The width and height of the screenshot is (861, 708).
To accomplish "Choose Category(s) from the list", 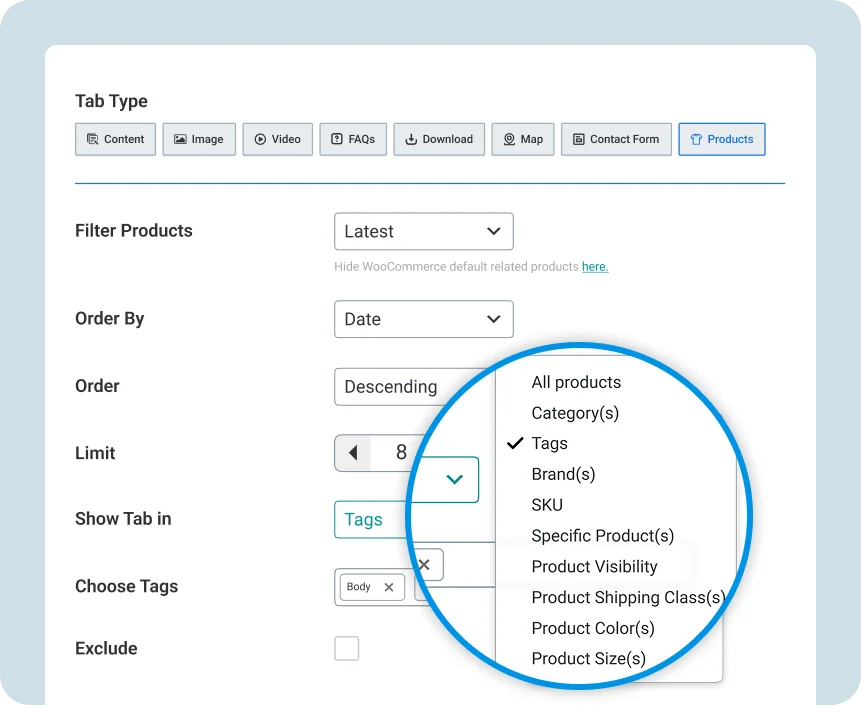I will pyautogui.click(x=575, y=413).
